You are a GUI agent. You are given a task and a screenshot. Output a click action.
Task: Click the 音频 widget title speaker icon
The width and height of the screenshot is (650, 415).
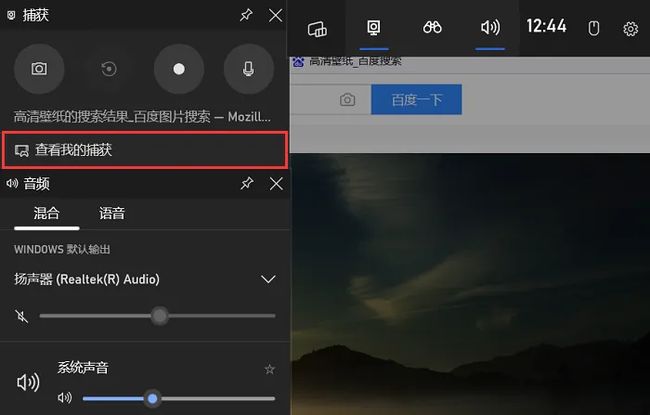click(12, 183)
